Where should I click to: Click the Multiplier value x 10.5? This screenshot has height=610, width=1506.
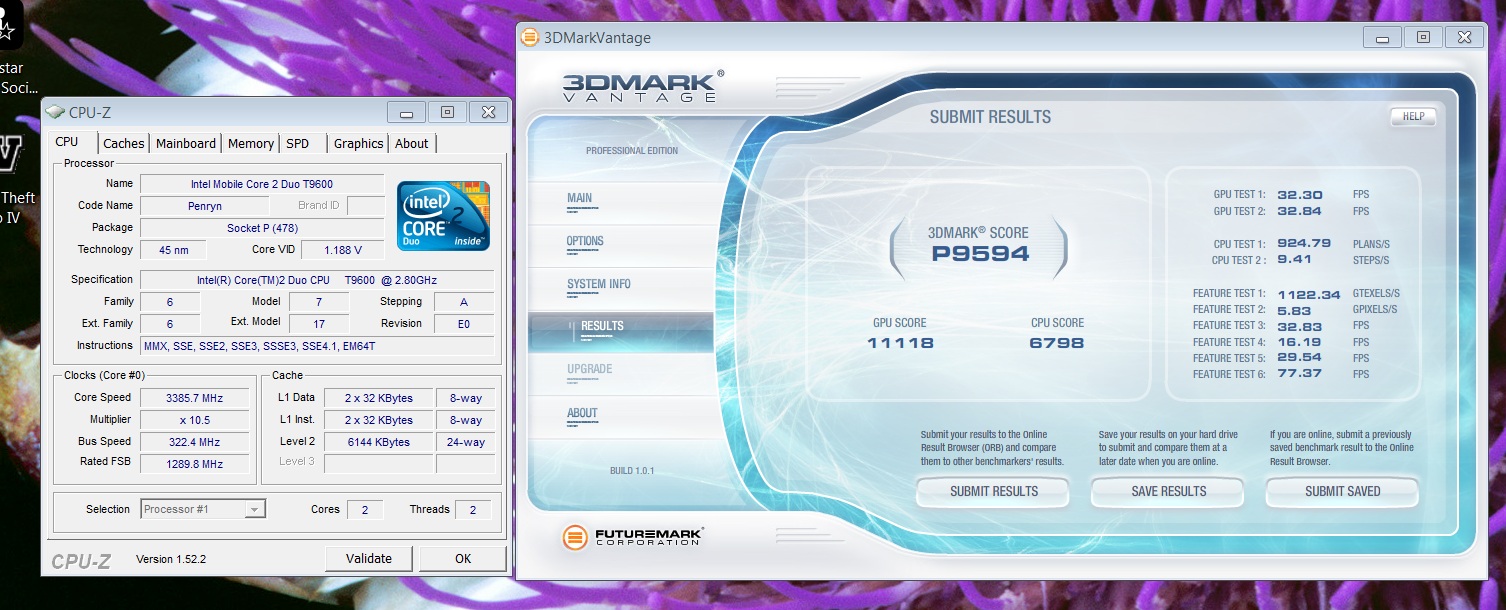195,420
